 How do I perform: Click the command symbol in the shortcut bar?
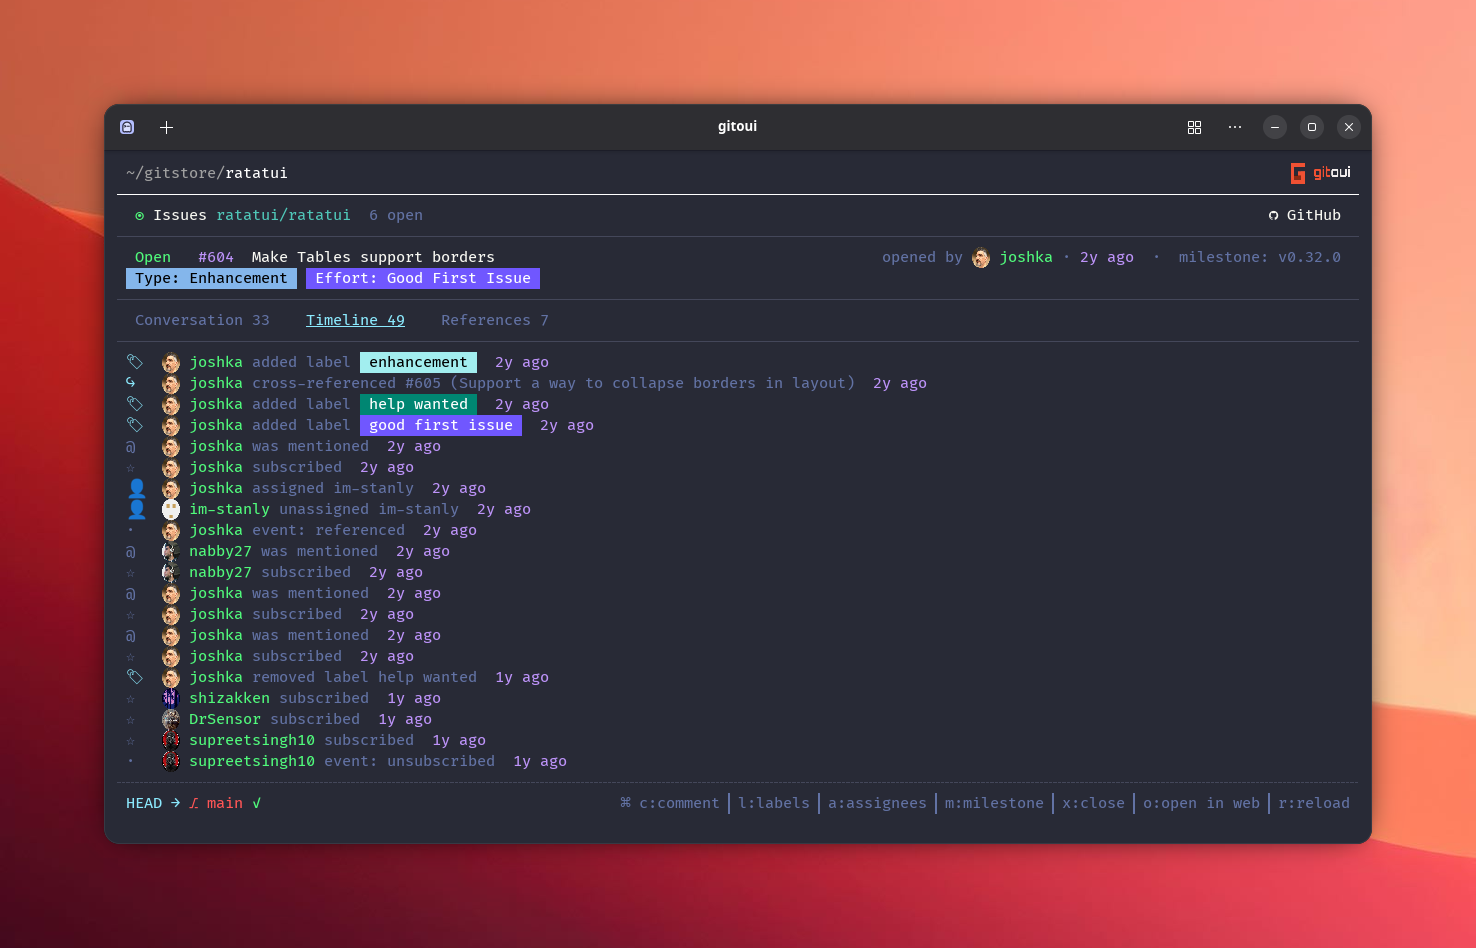click(x=626, y=803)
